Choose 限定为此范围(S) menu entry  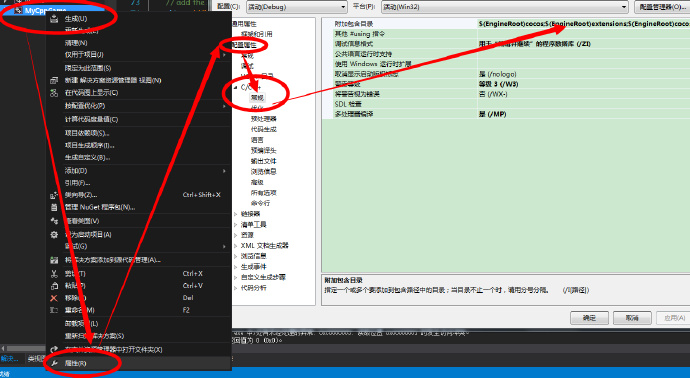tap(88, 68)
